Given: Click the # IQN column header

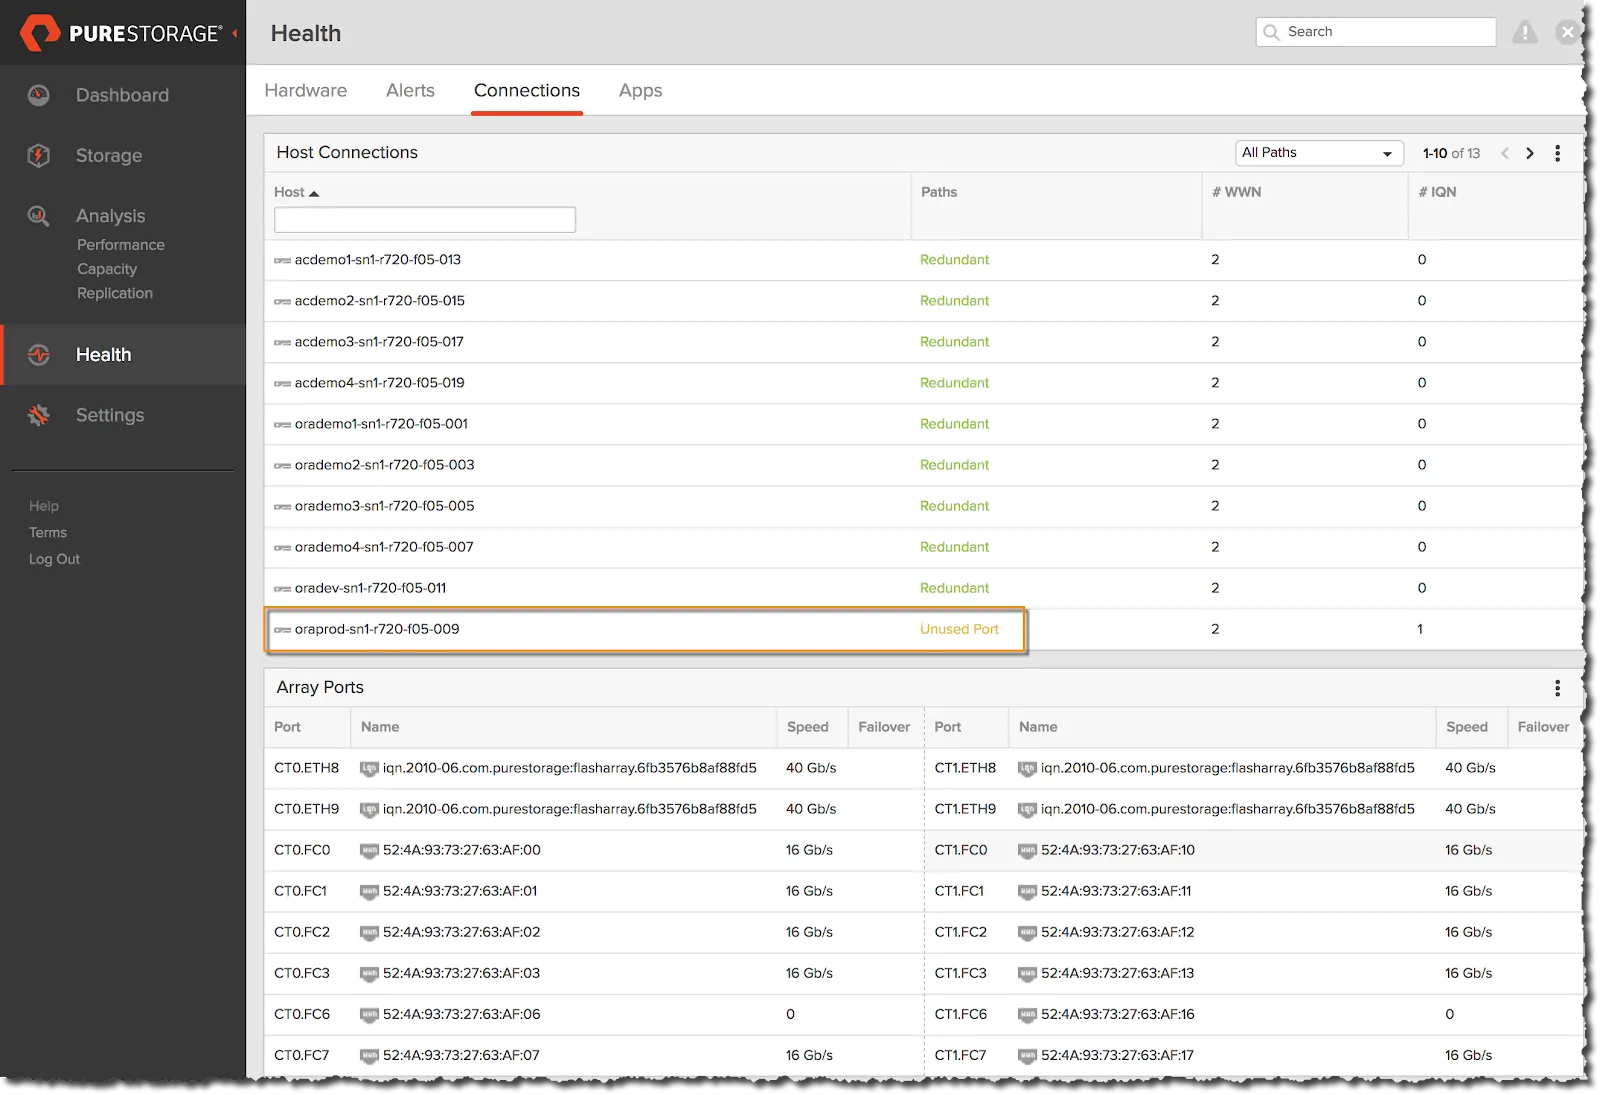Looking at the screenshot, I should tap(1437, 192).
